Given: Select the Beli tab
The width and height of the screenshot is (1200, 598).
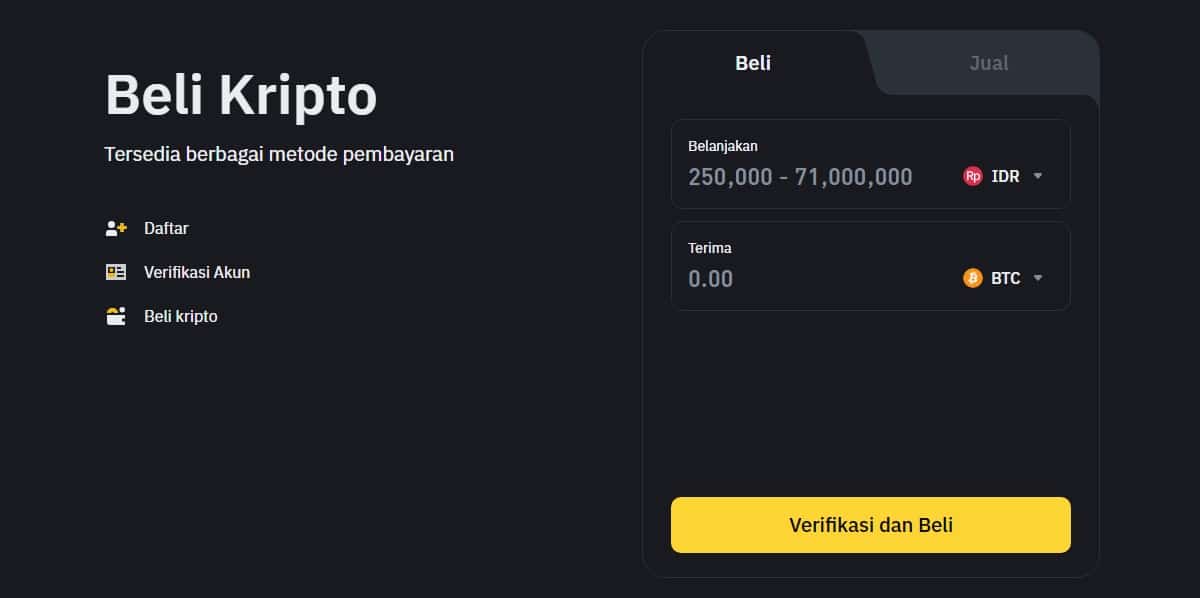Looking at the screenshot, I should tap(752, 62).
